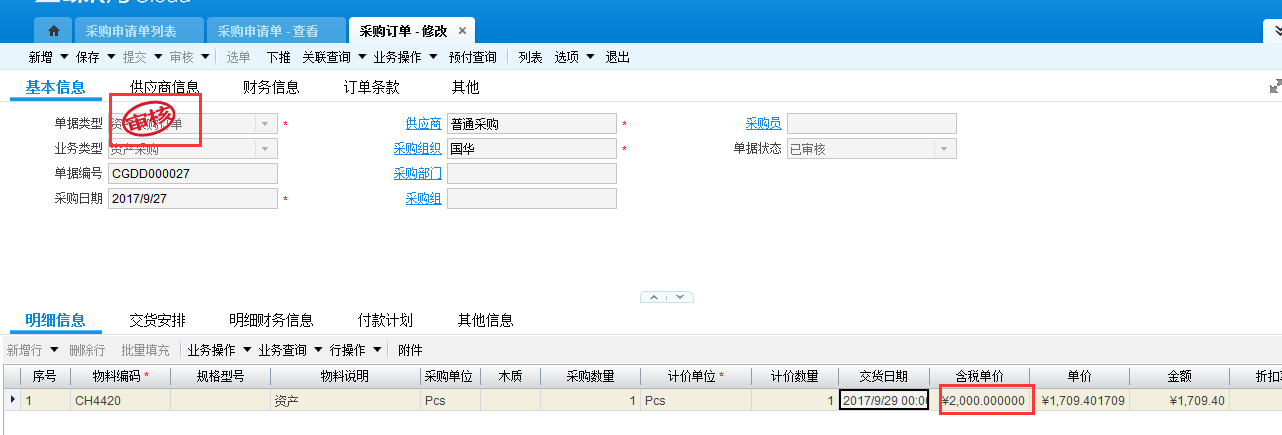Click the row indicator arrow for row 1

coord(12,400)
